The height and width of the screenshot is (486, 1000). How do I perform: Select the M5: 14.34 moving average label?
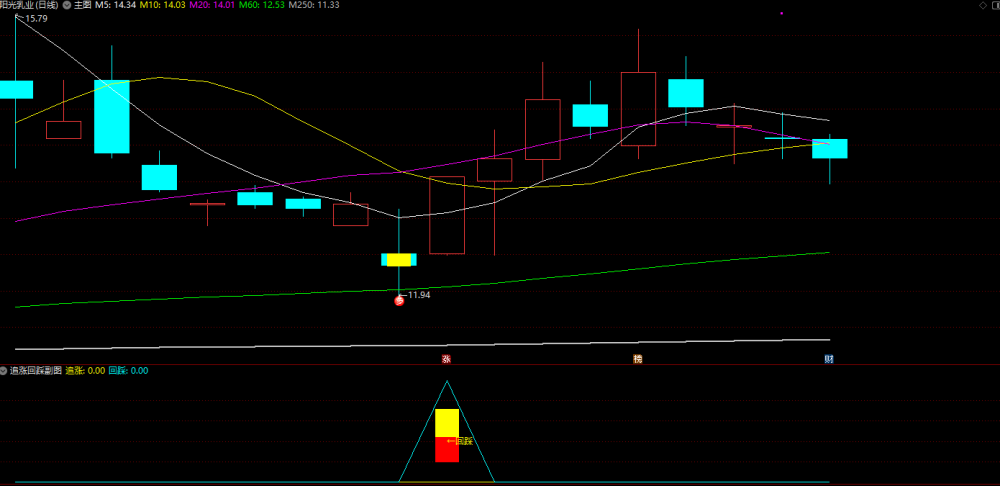point(115,5)
